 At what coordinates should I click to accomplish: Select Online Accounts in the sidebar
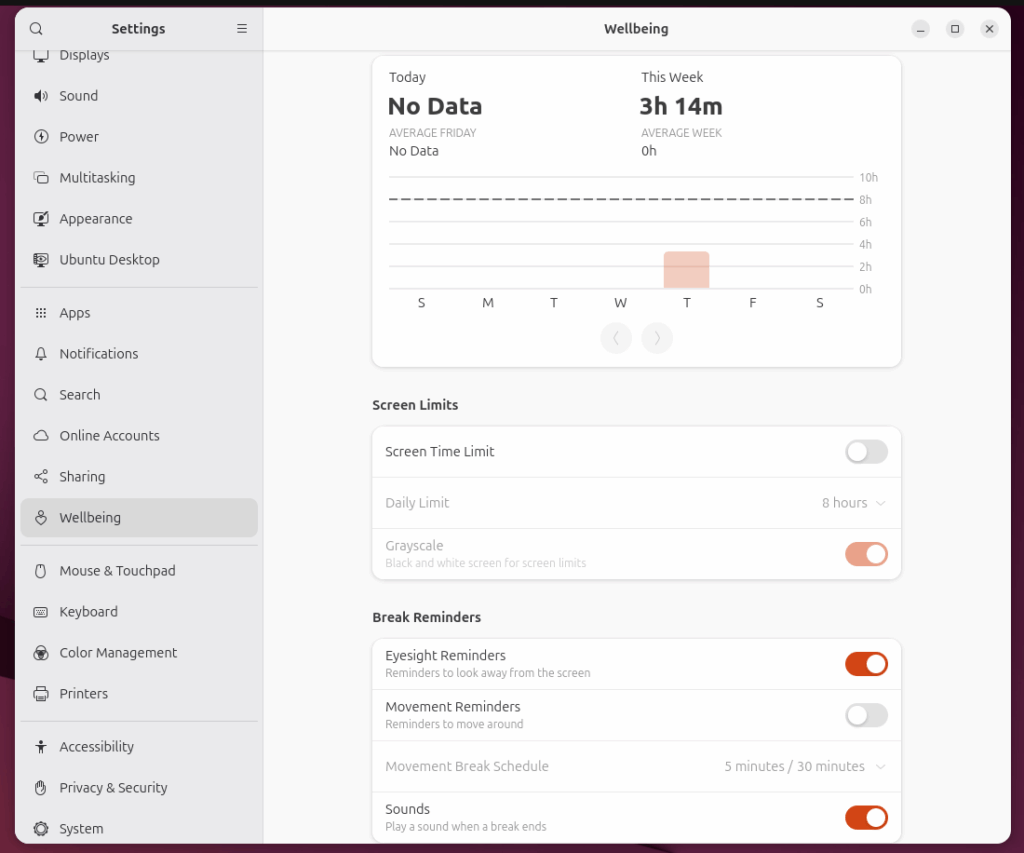(109, 436)
